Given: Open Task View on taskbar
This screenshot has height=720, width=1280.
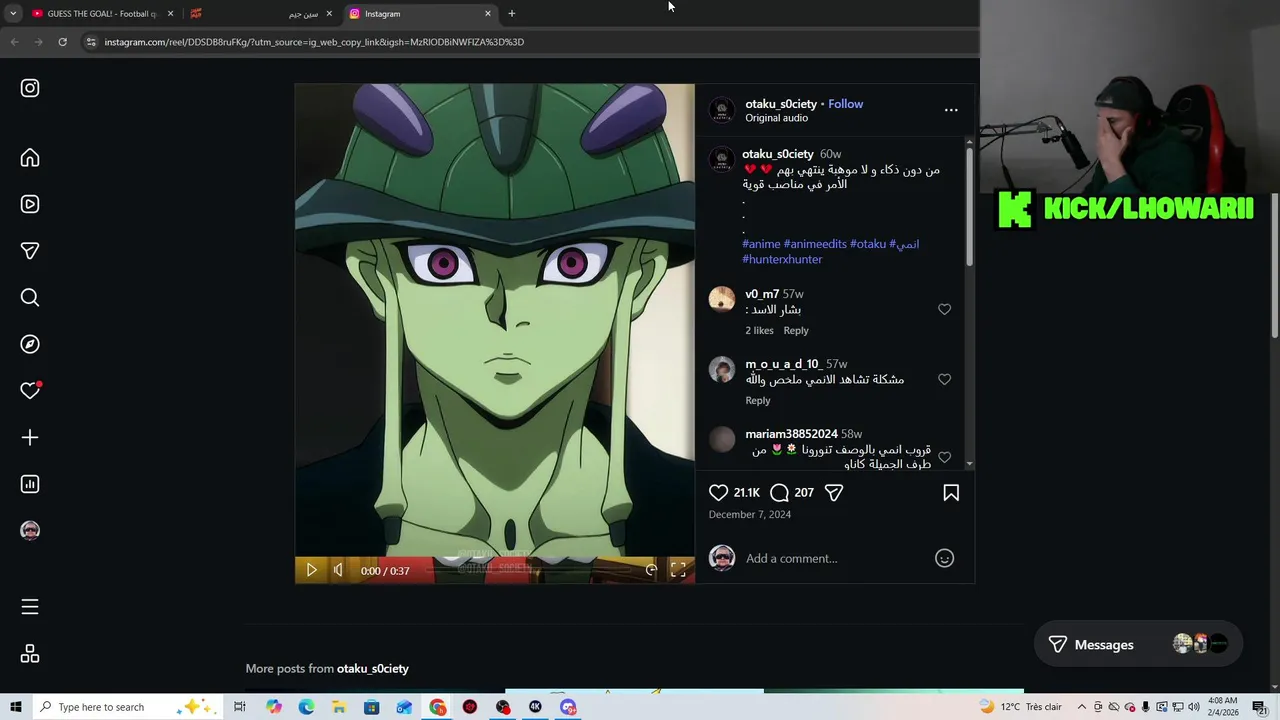Looking at the screenshot, I should pos(240,707).
